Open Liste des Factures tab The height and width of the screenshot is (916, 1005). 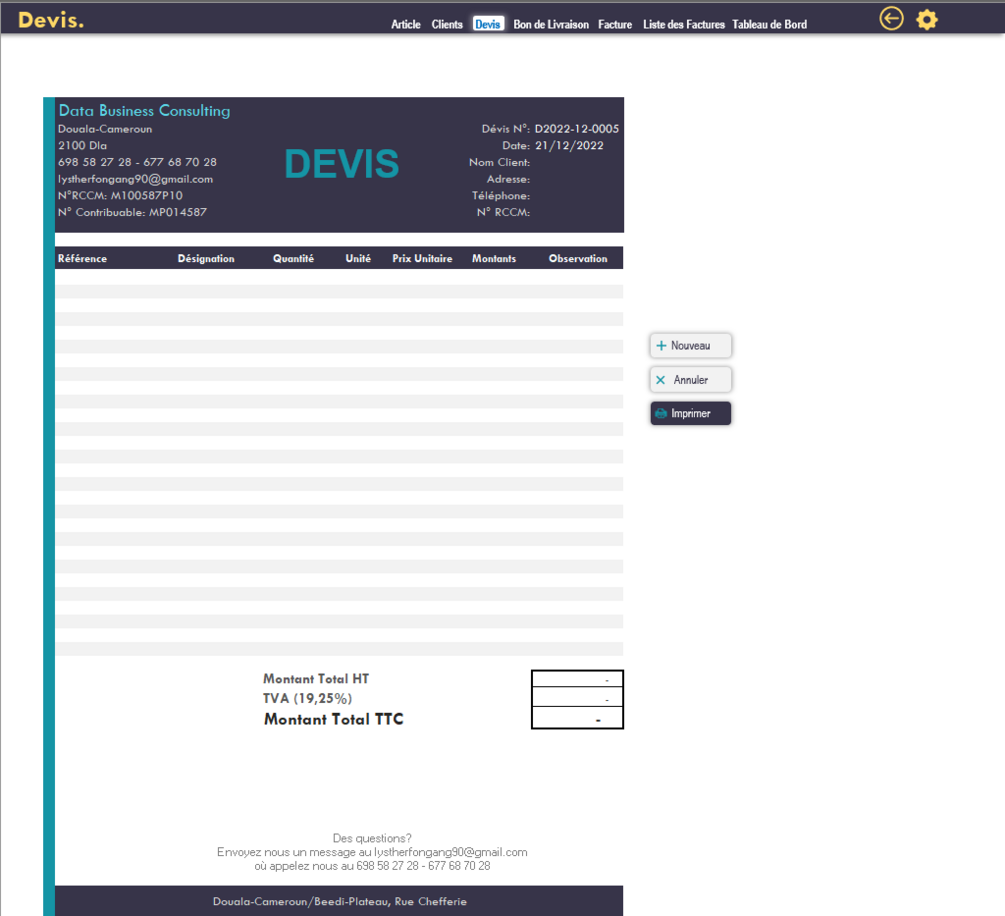coord(683,24)
